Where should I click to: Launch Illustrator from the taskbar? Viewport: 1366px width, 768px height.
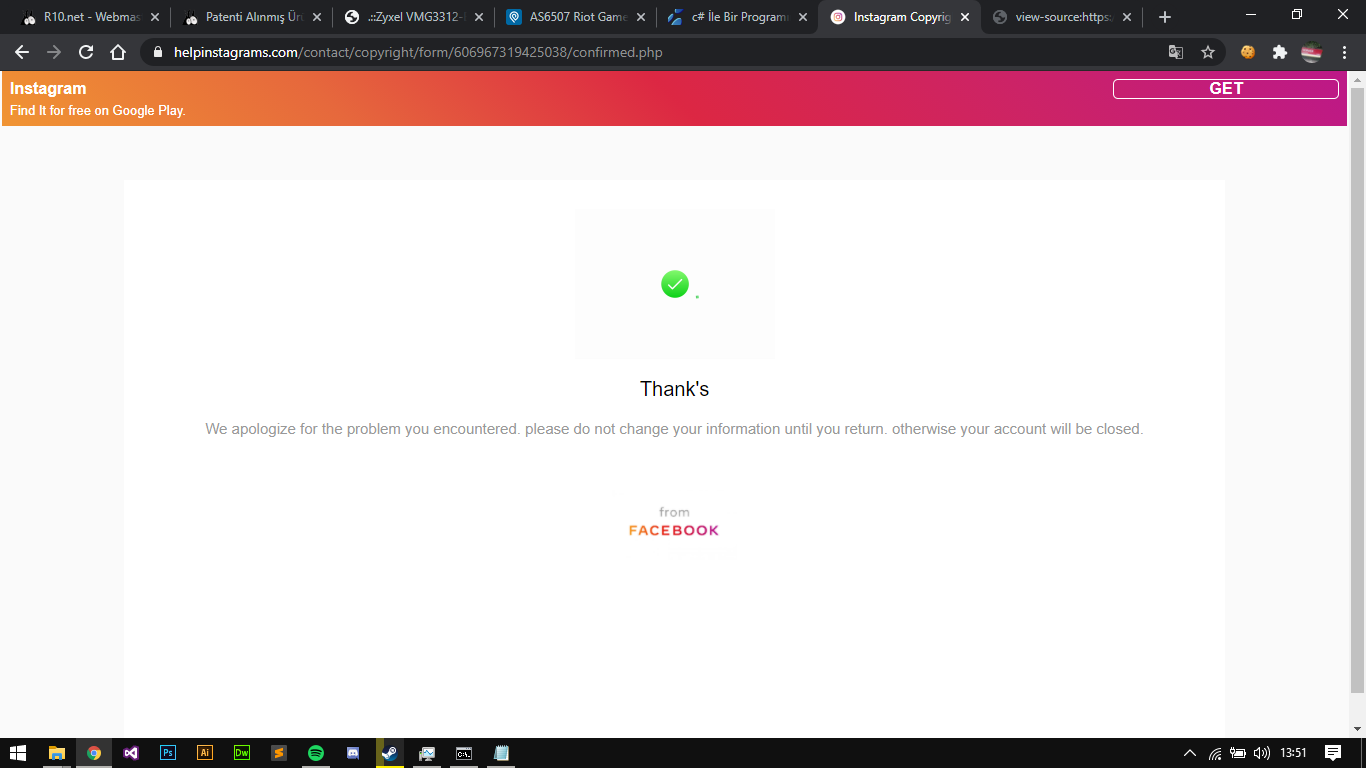point(205,753)
